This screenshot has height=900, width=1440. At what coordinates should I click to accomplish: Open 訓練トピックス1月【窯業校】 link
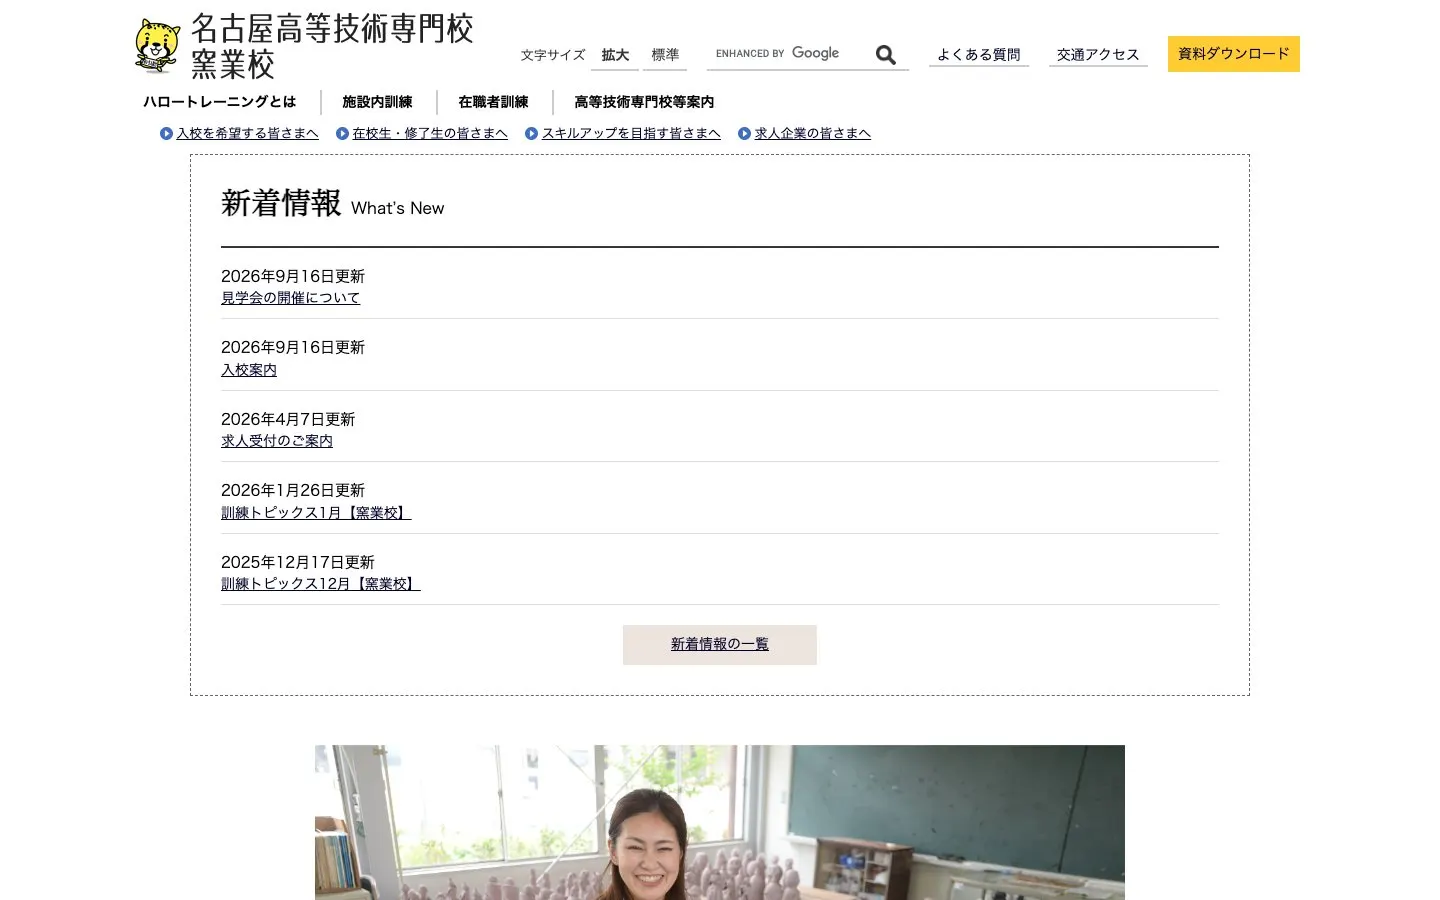tap(316, 513)
